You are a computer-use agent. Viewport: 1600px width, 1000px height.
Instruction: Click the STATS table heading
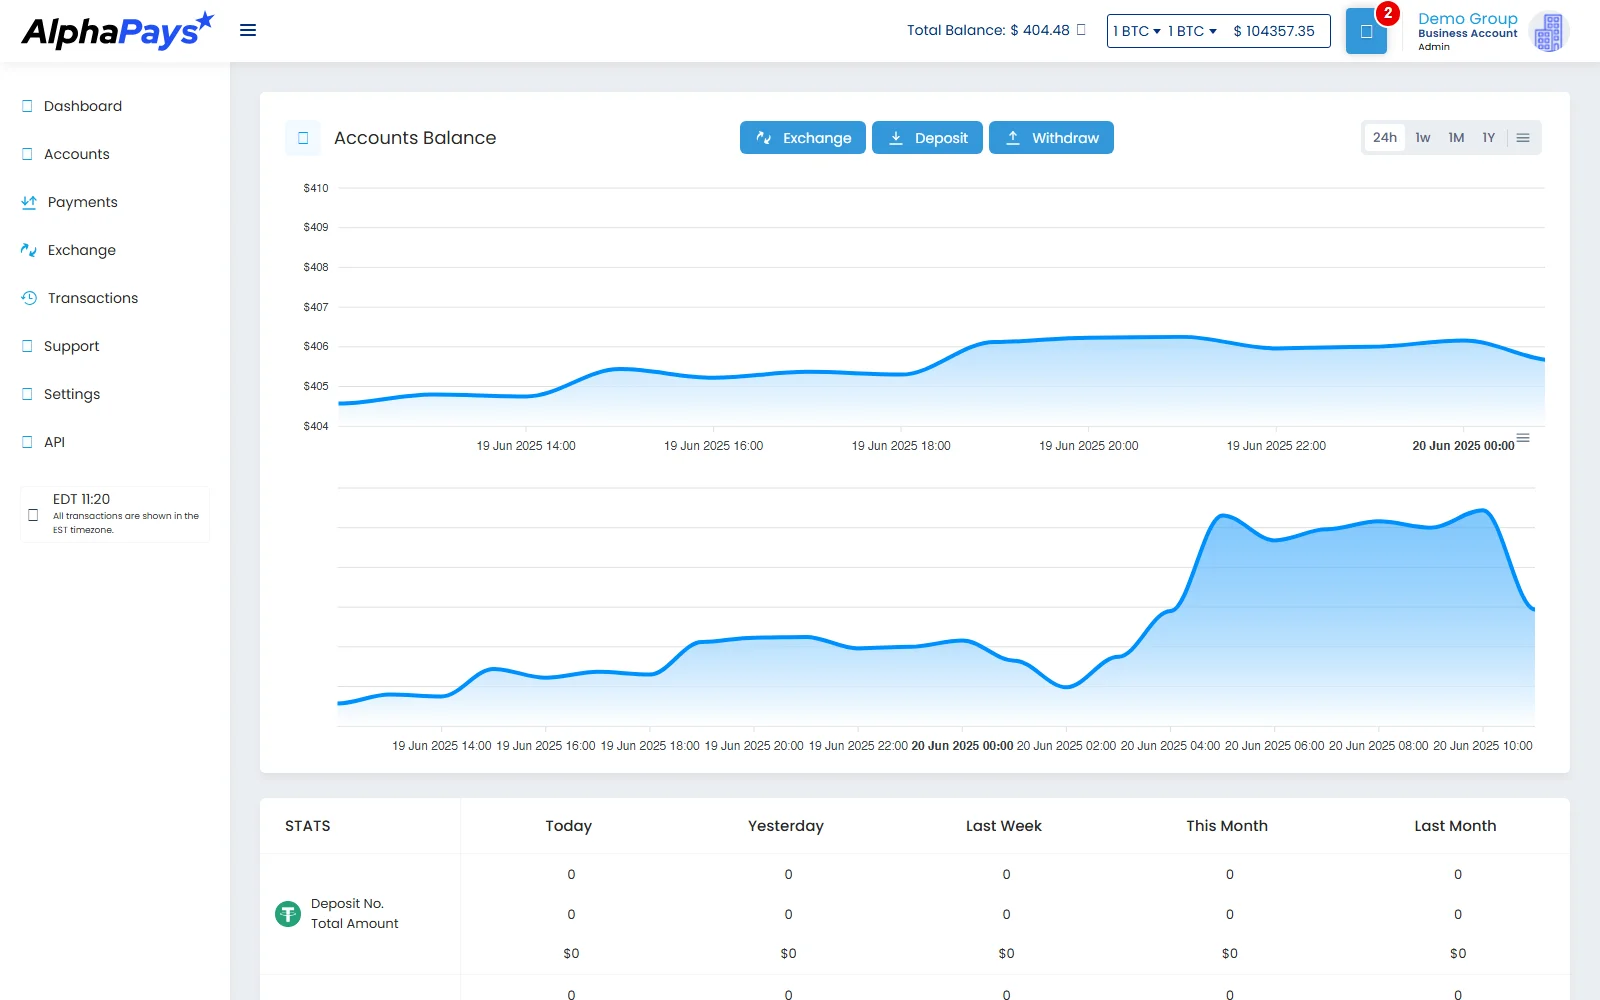308,826
